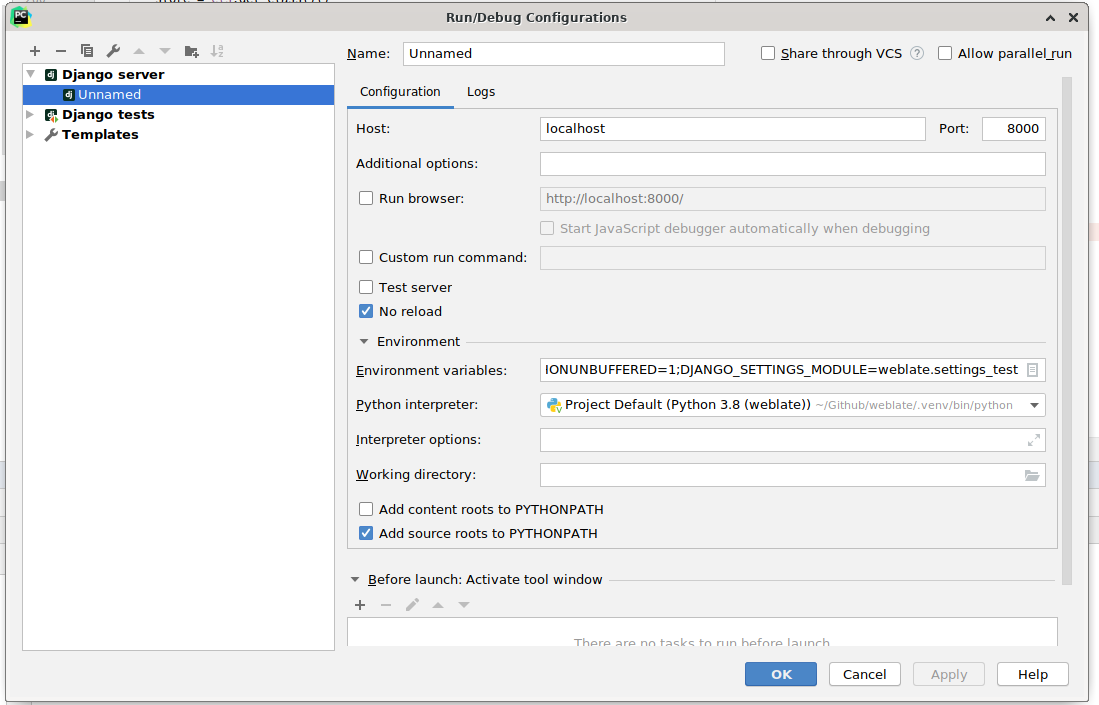Add a new run configuration with plus icon
This screenshot has height=705, width=1099.
coord(35,50)
